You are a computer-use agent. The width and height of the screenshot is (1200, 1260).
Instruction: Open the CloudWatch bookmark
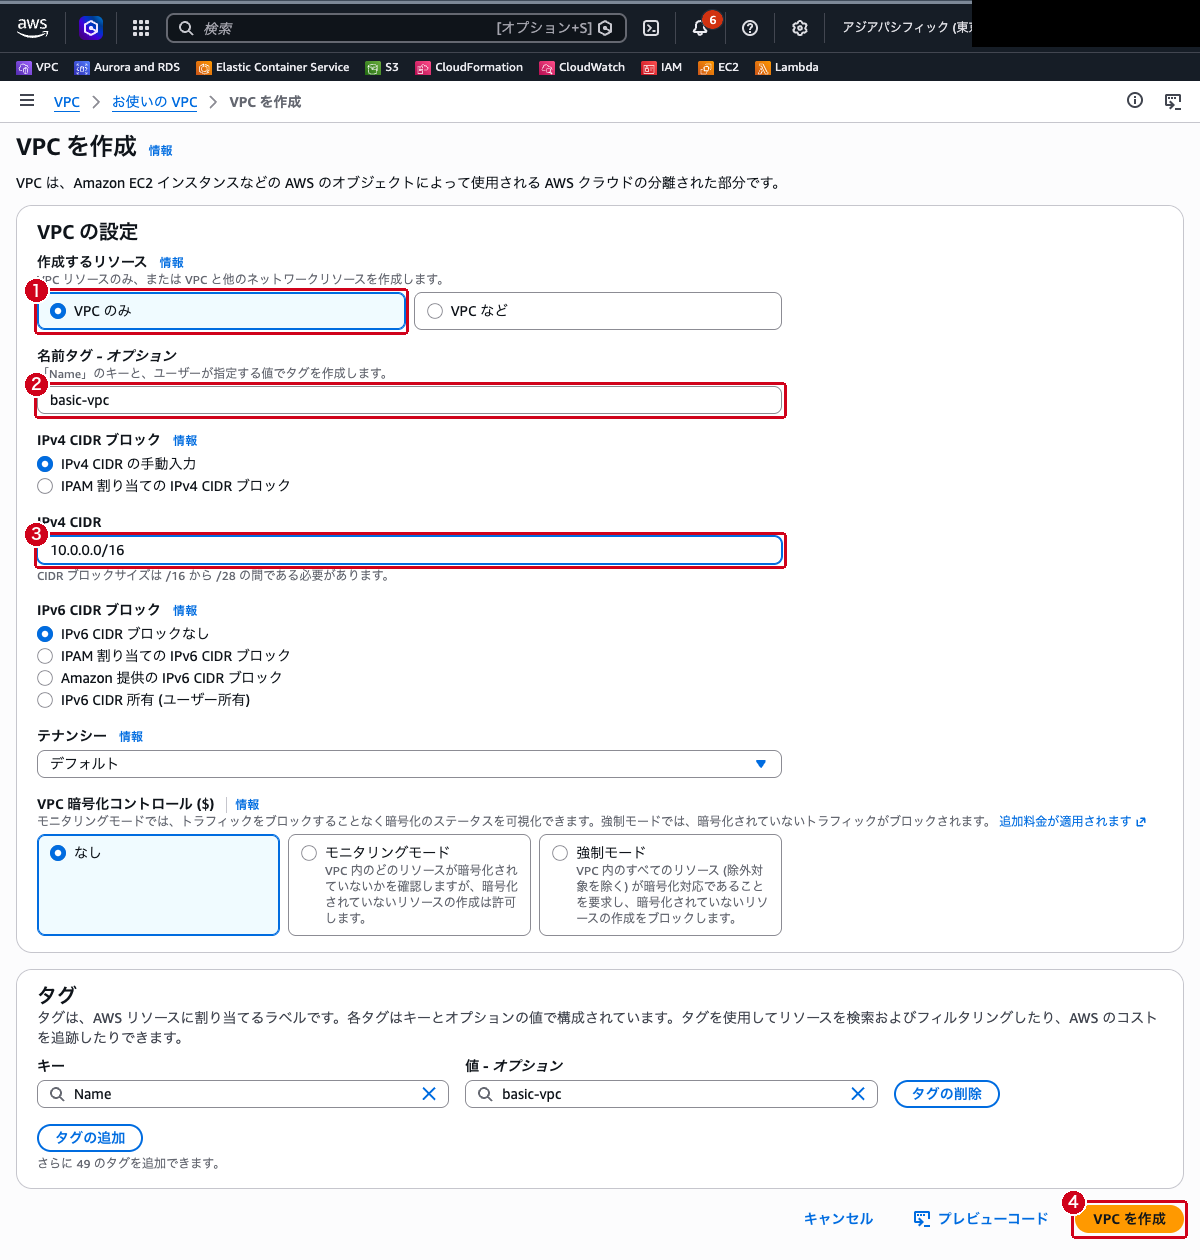point(582,67)
